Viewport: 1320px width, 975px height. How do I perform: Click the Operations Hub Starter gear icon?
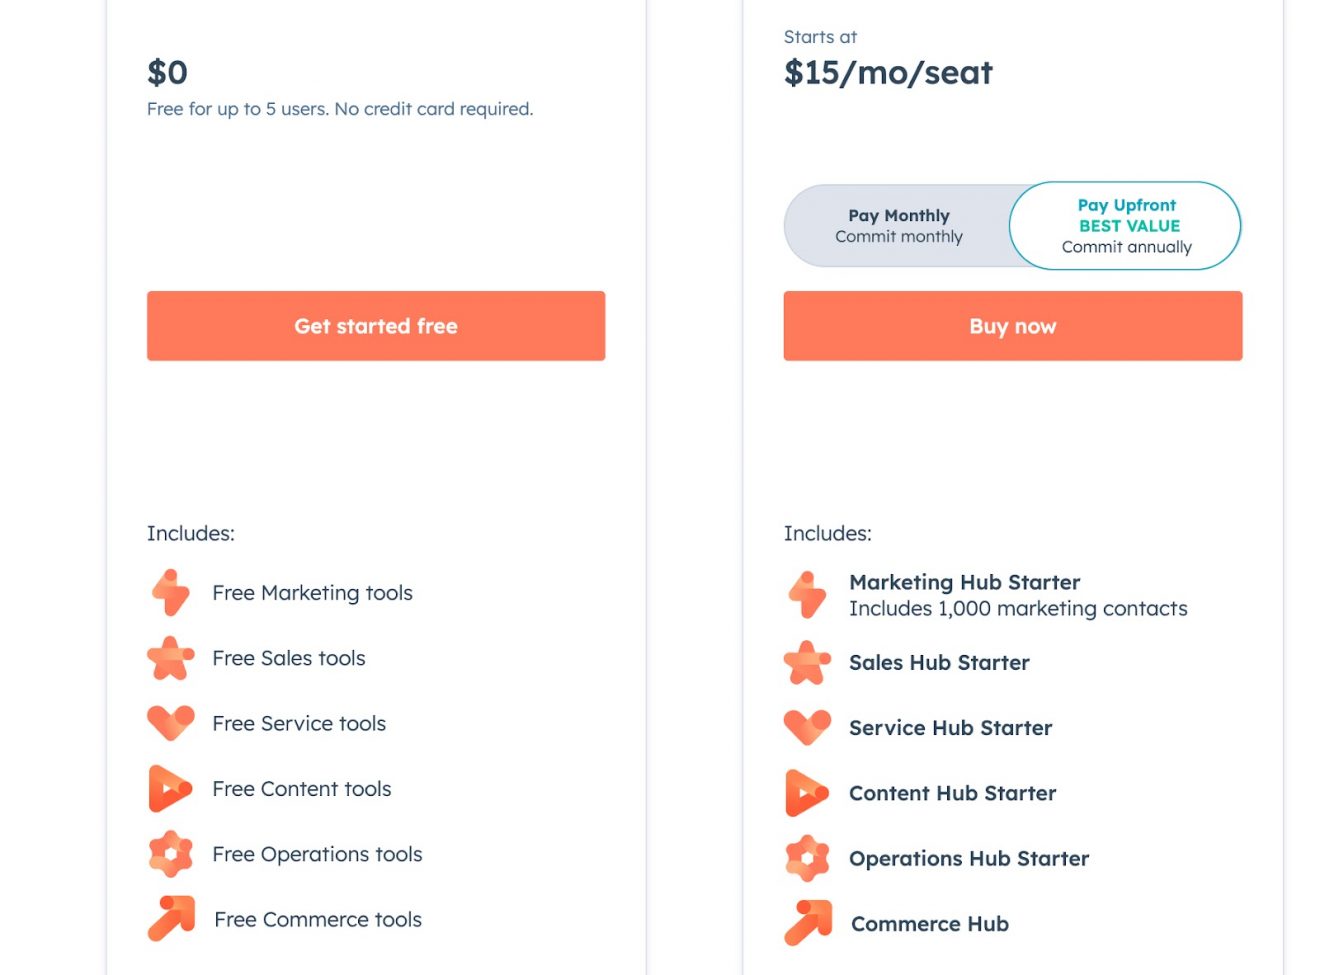tap(808, 858)
